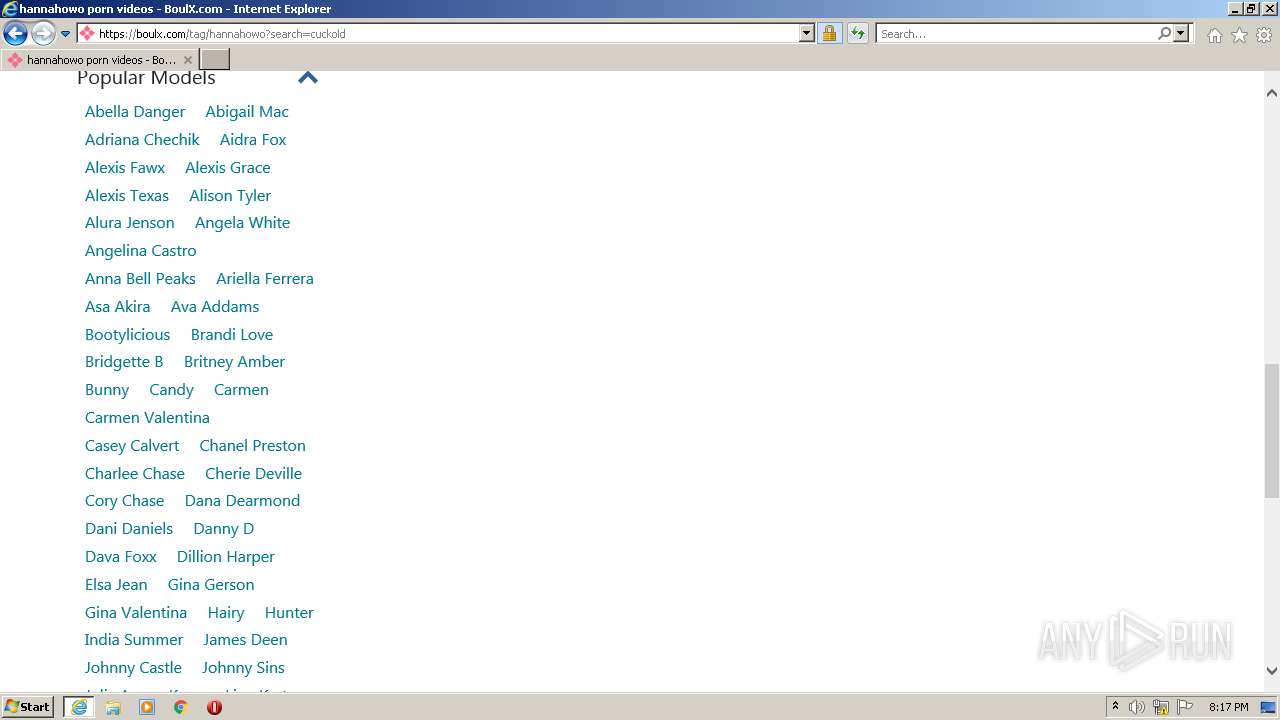This screenshot has width=1280, height=720.
Task: Select the hannahowo videos browser tab
Action: click(x=100, y=60)
